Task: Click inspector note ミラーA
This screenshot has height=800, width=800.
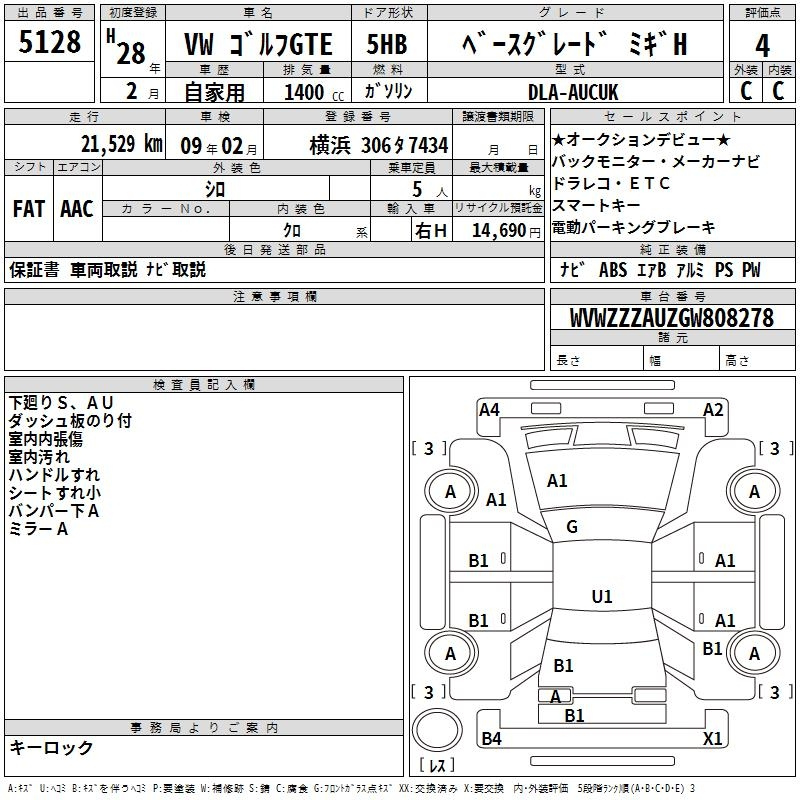Action: click(38, 529)
